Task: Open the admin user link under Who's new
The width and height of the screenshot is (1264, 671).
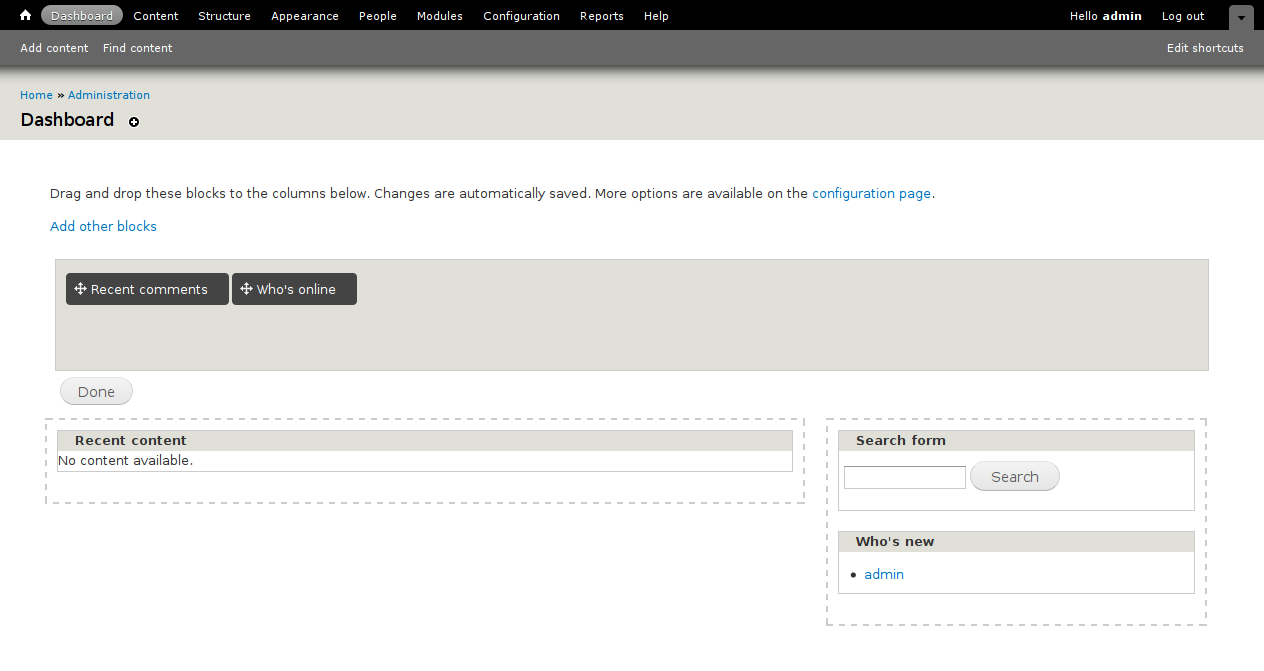Action: (884, 574)
